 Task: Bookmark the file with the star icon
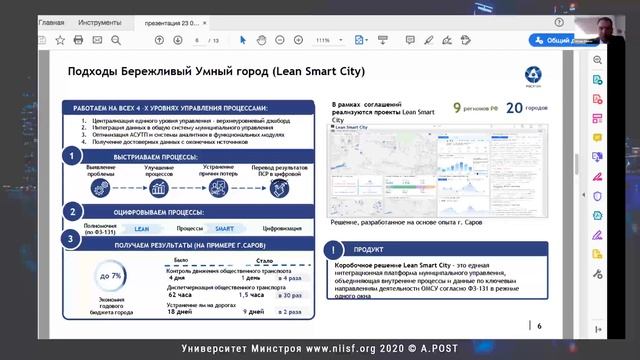(60, 40)
